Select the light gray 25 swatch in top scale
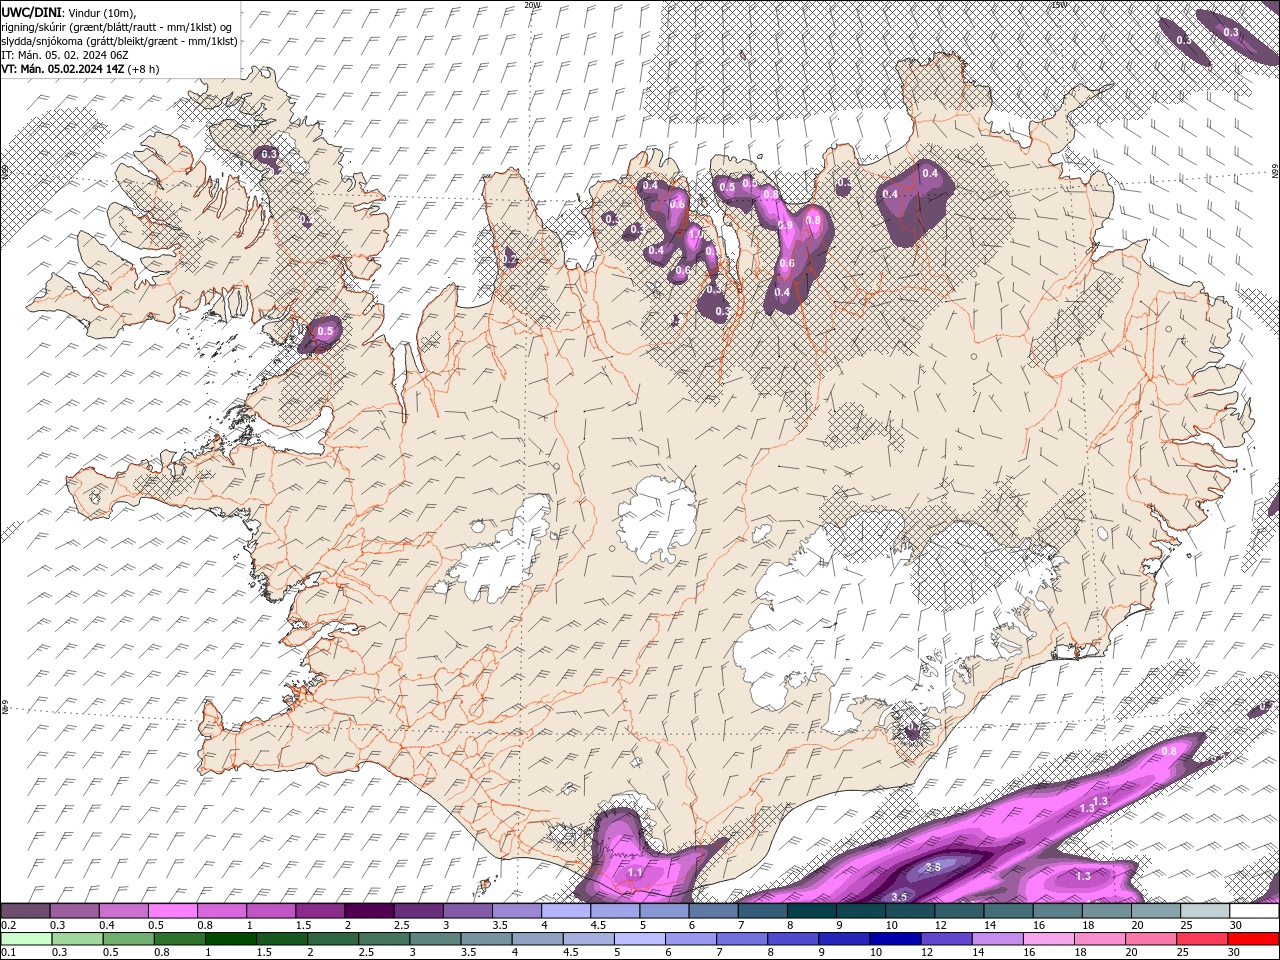This screenshot has height=960, width=1280. (1205, 911)
